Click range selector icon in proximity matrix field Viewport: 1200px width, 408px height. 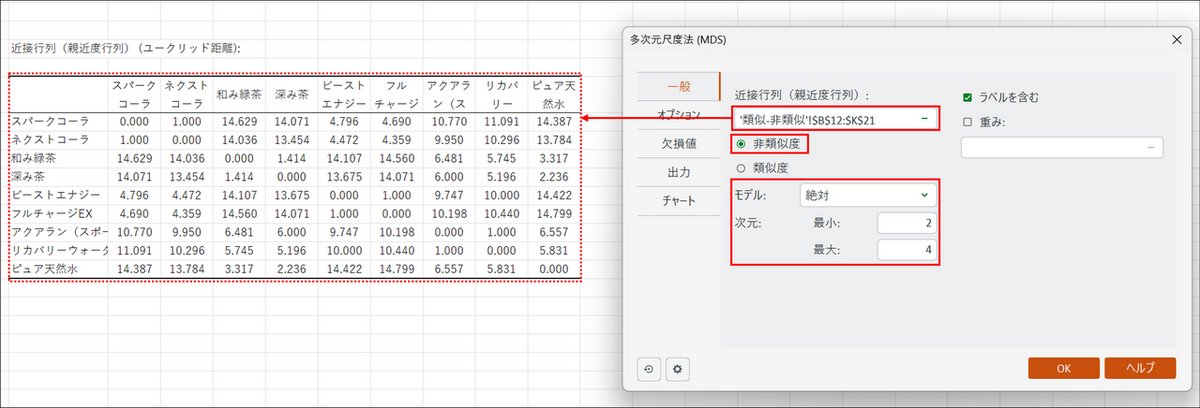(x=925, y=118)
